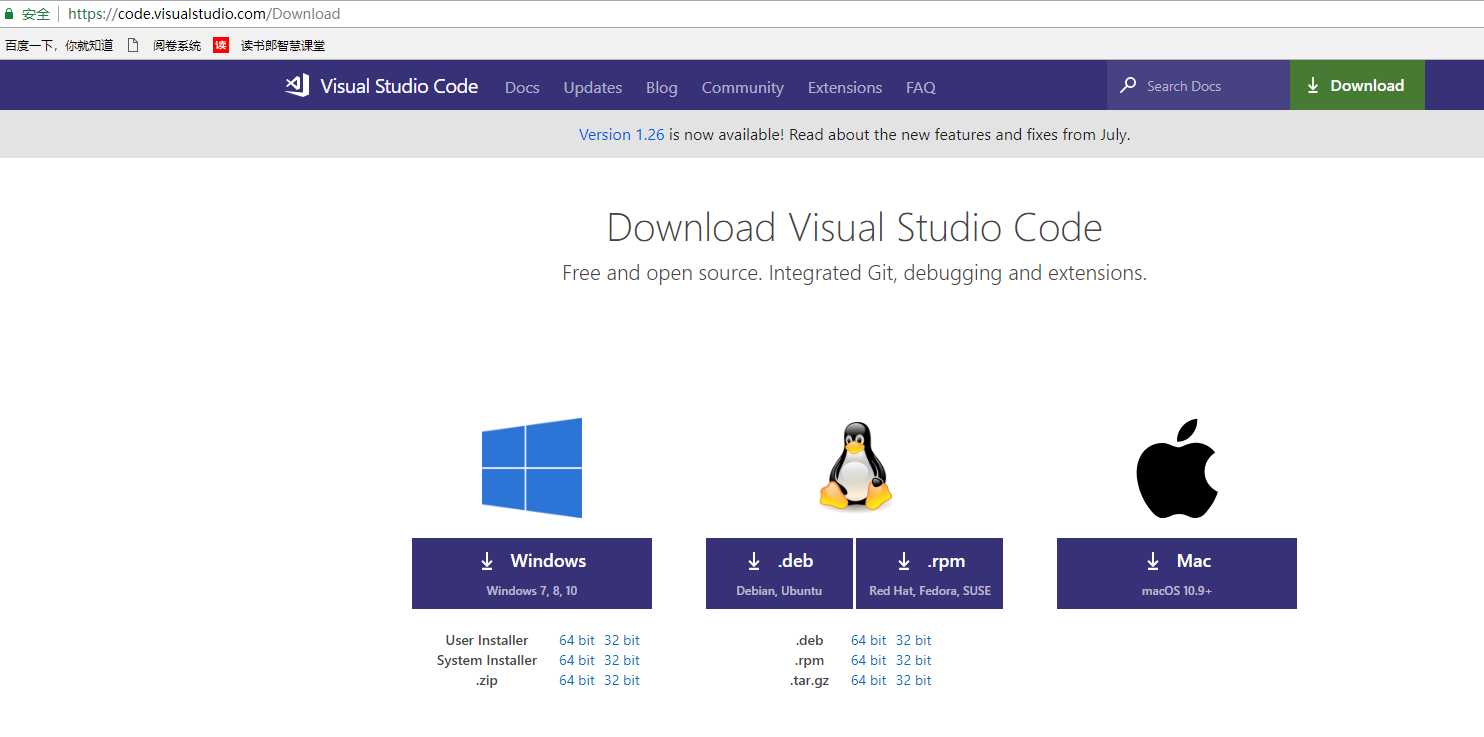The width and height of the screenshot is (1484, 737).
Task: Focus the Search Docs input field
Action: pyautogui.click(x=1198, y=85)
